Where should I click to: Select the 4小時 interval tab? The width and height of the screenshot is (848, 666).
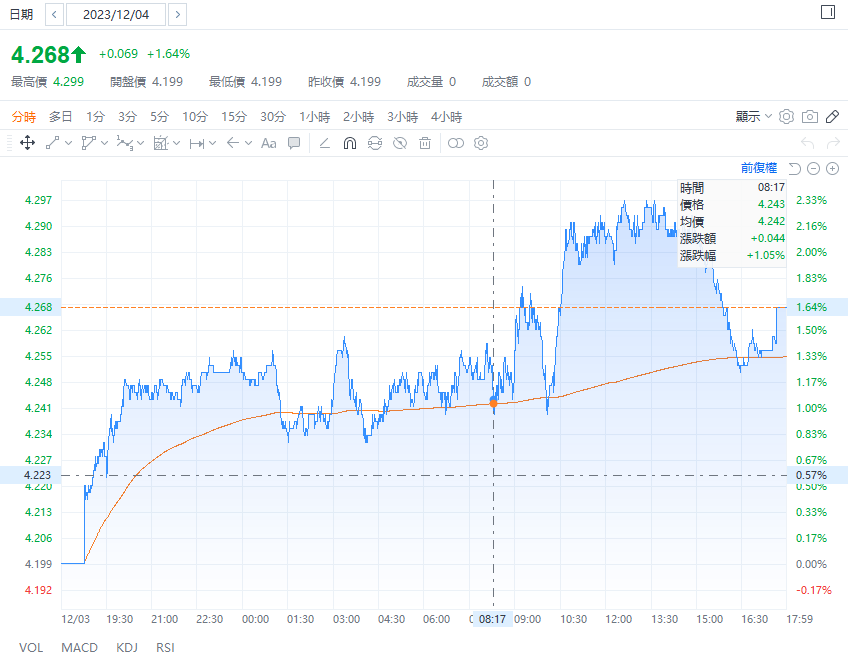tap(446, 117)
